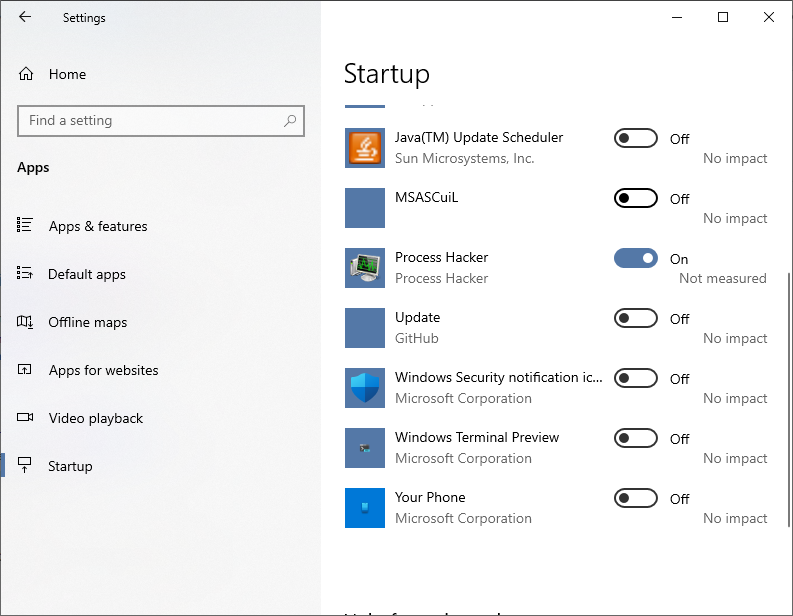Click the Apps section heading

point(33,167)
